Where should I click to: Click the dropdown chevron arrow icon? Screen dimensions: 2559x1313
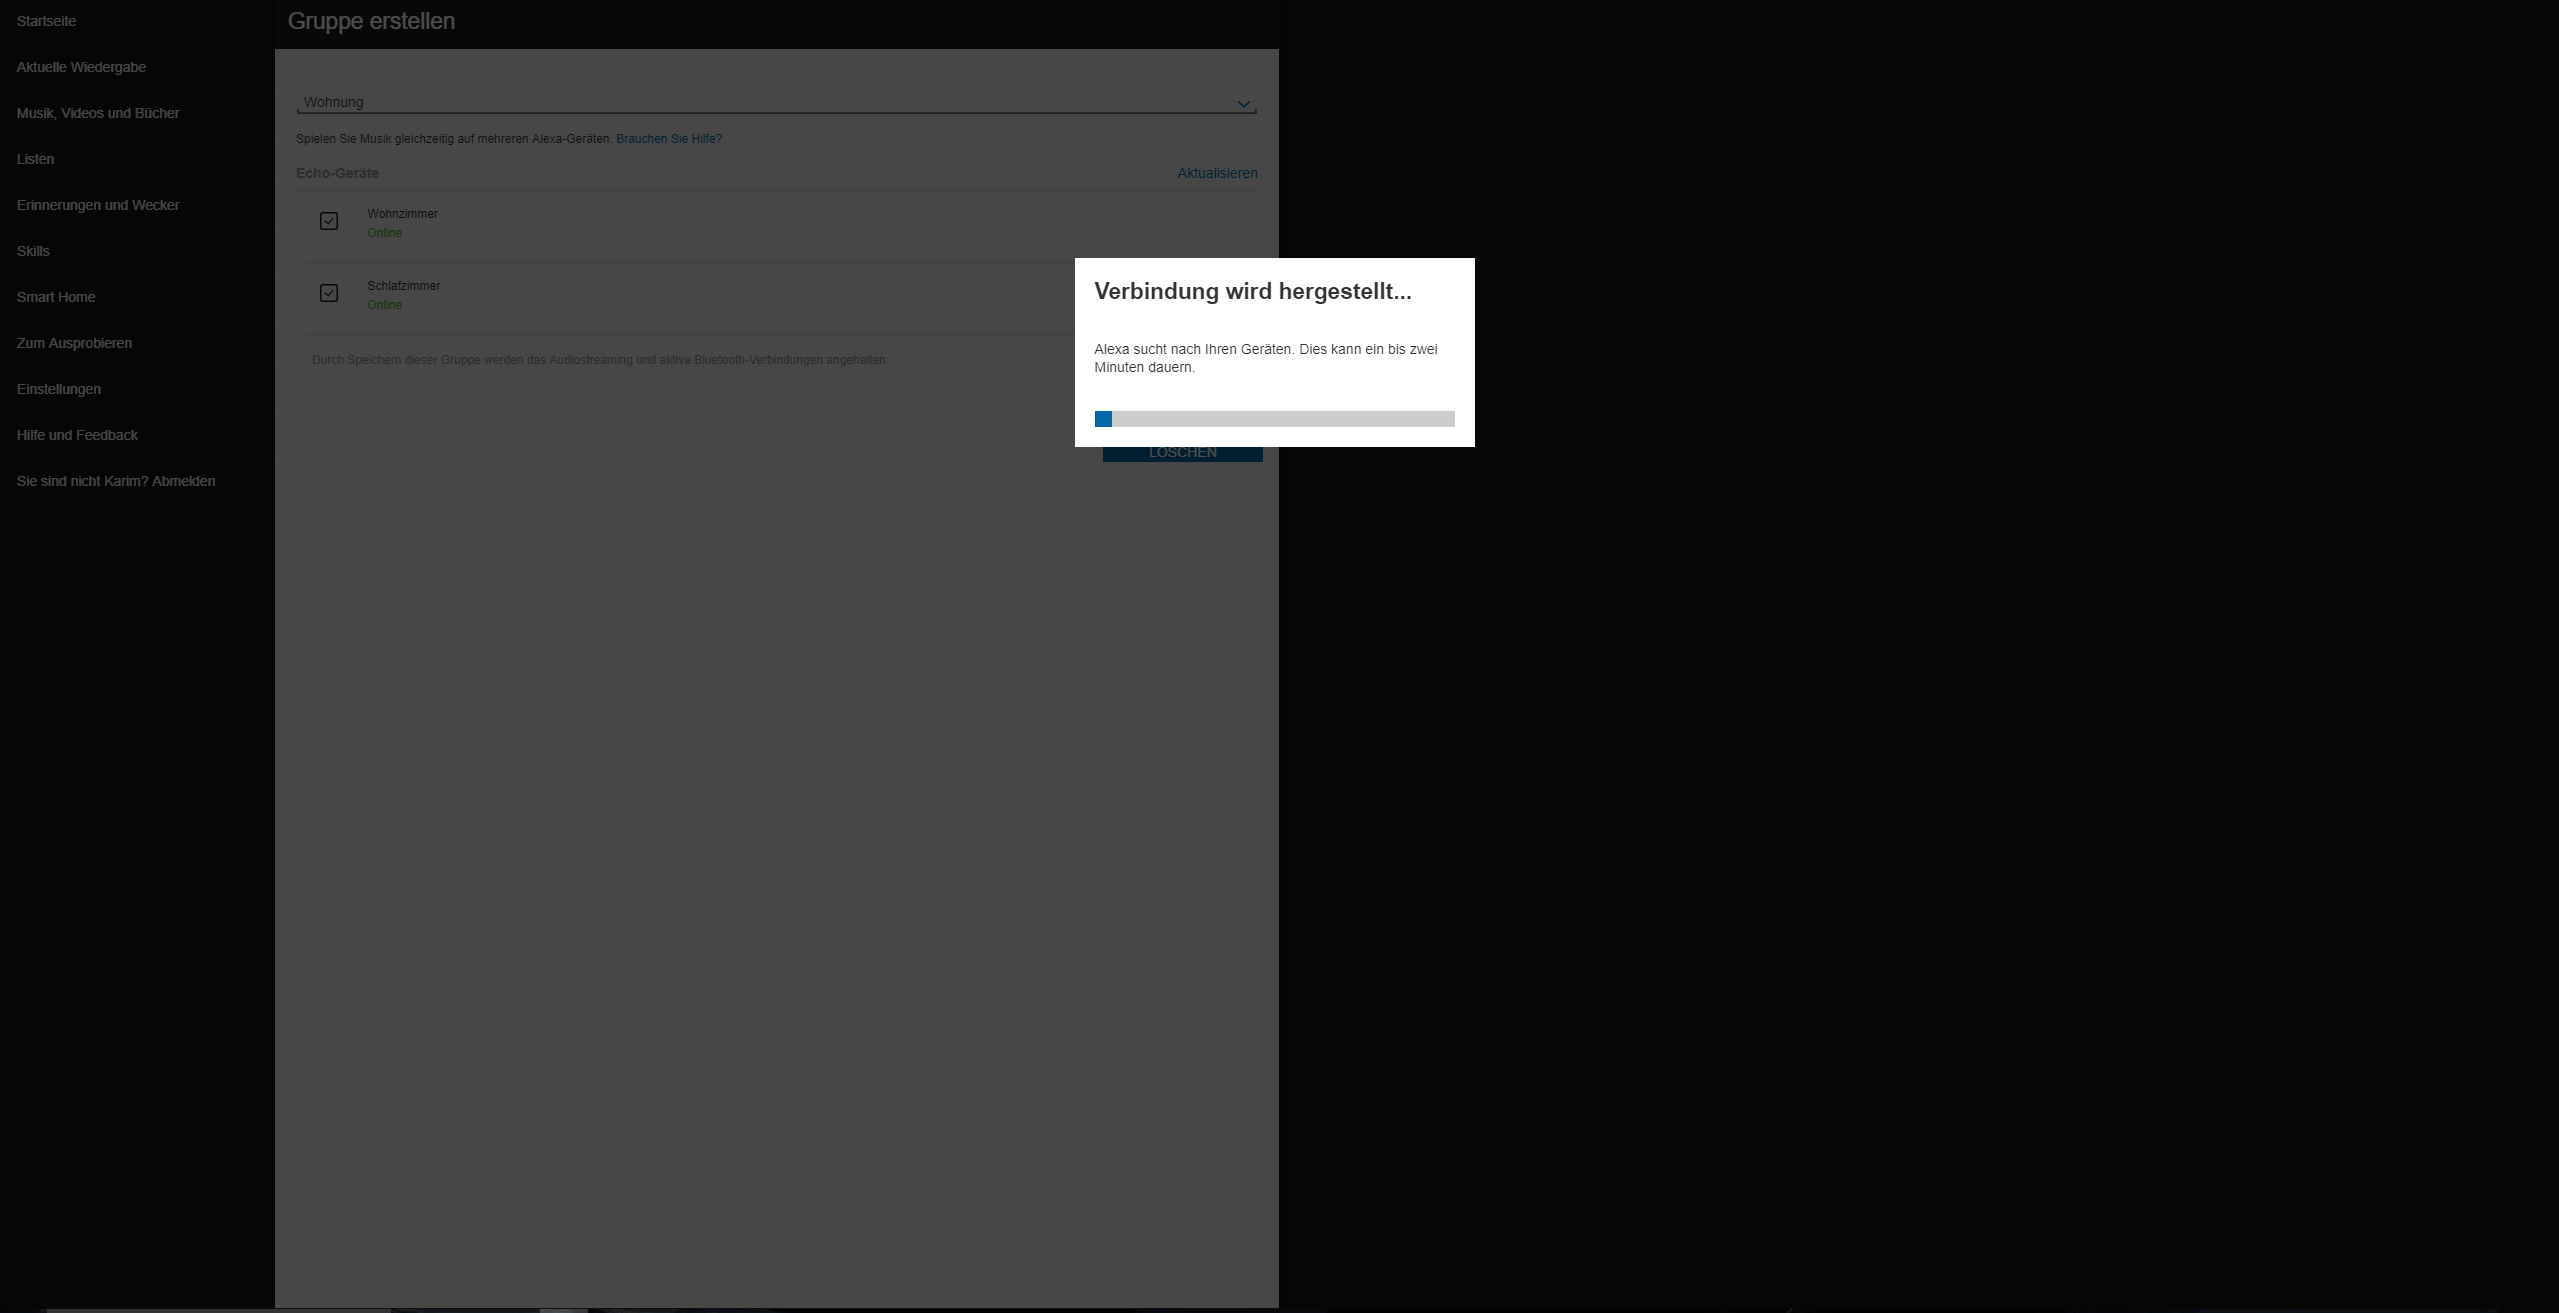click(1243, 103)
